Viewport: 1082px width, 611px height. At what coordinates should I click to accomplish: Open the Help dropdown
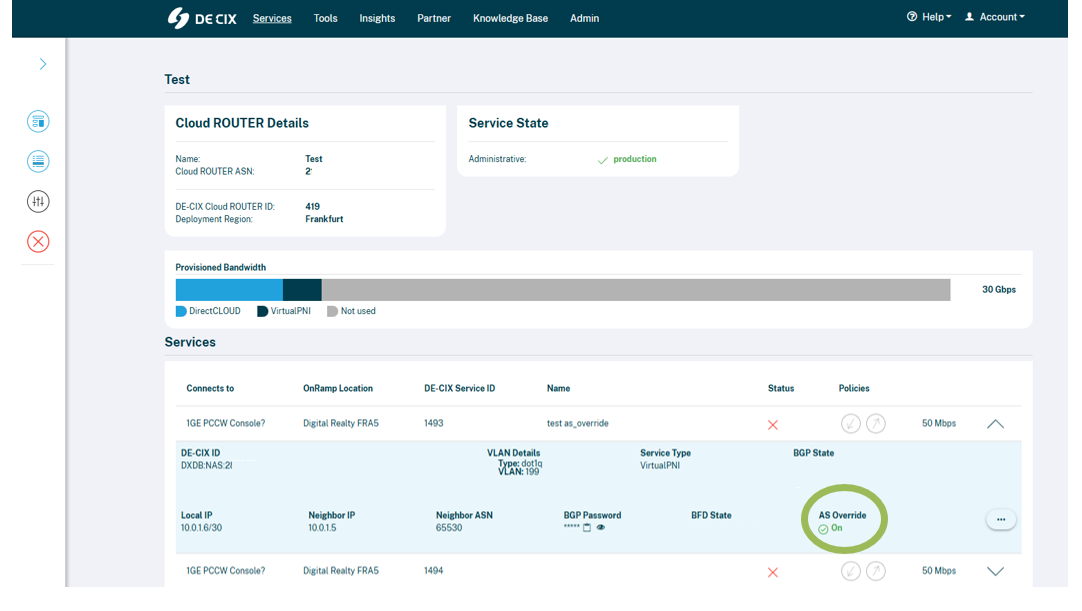pos(929,17)
